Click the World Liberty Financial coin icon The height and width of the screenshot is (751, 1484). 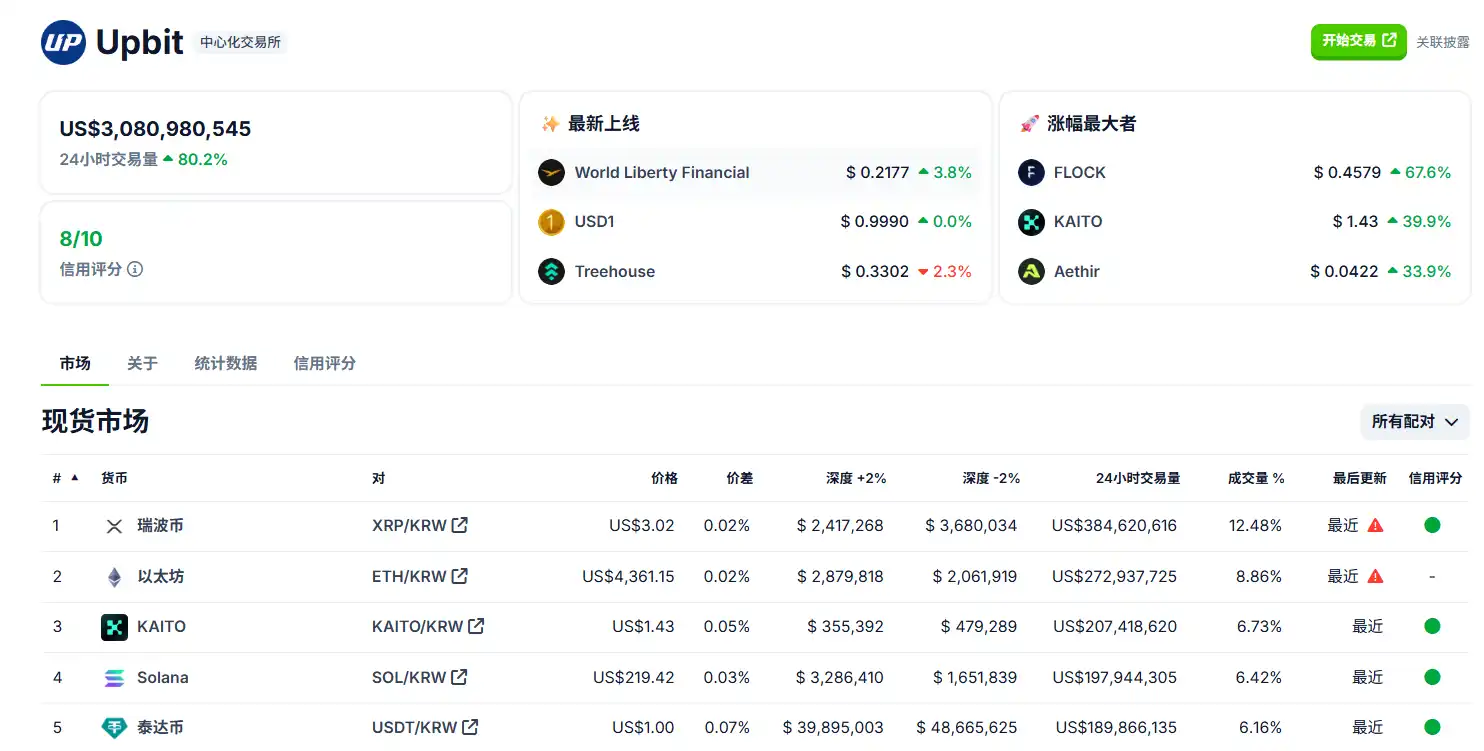(551, 173)
